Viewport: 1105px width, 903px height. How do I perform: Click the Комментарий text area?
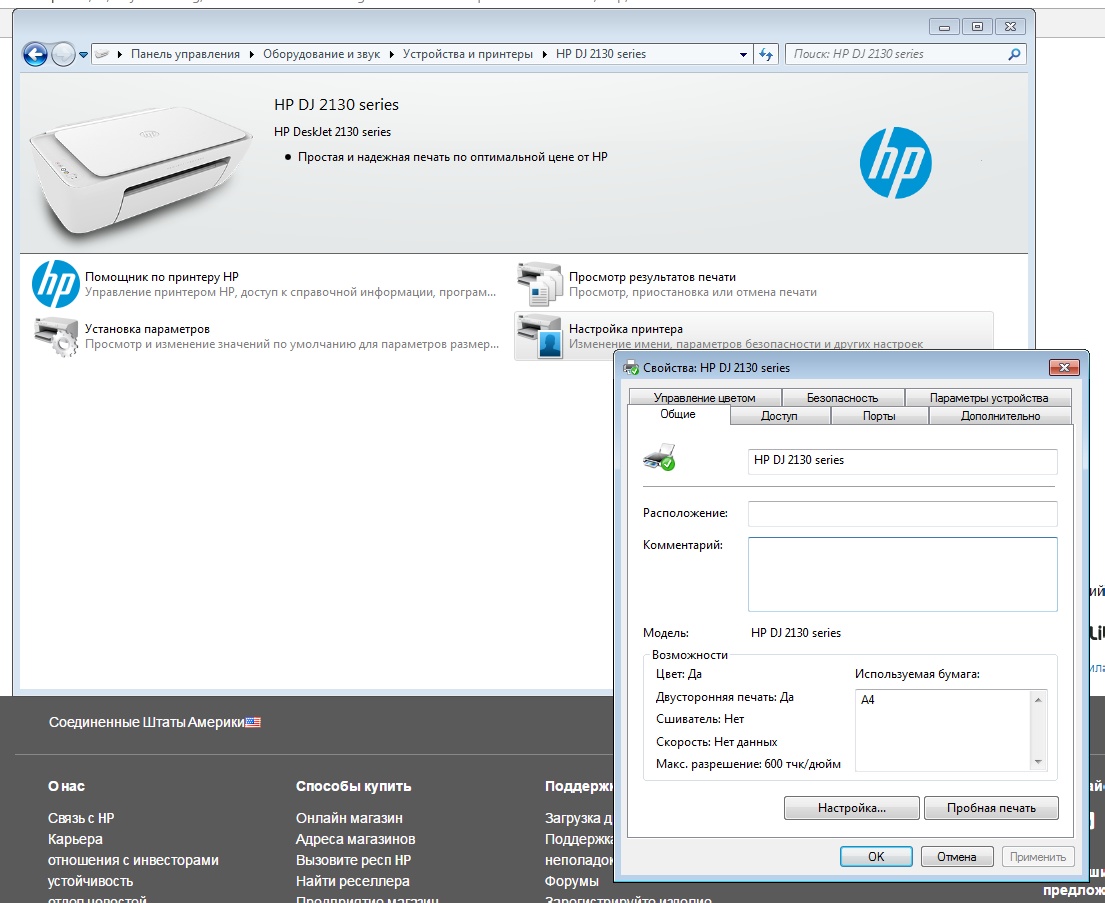tap(902, 575)
